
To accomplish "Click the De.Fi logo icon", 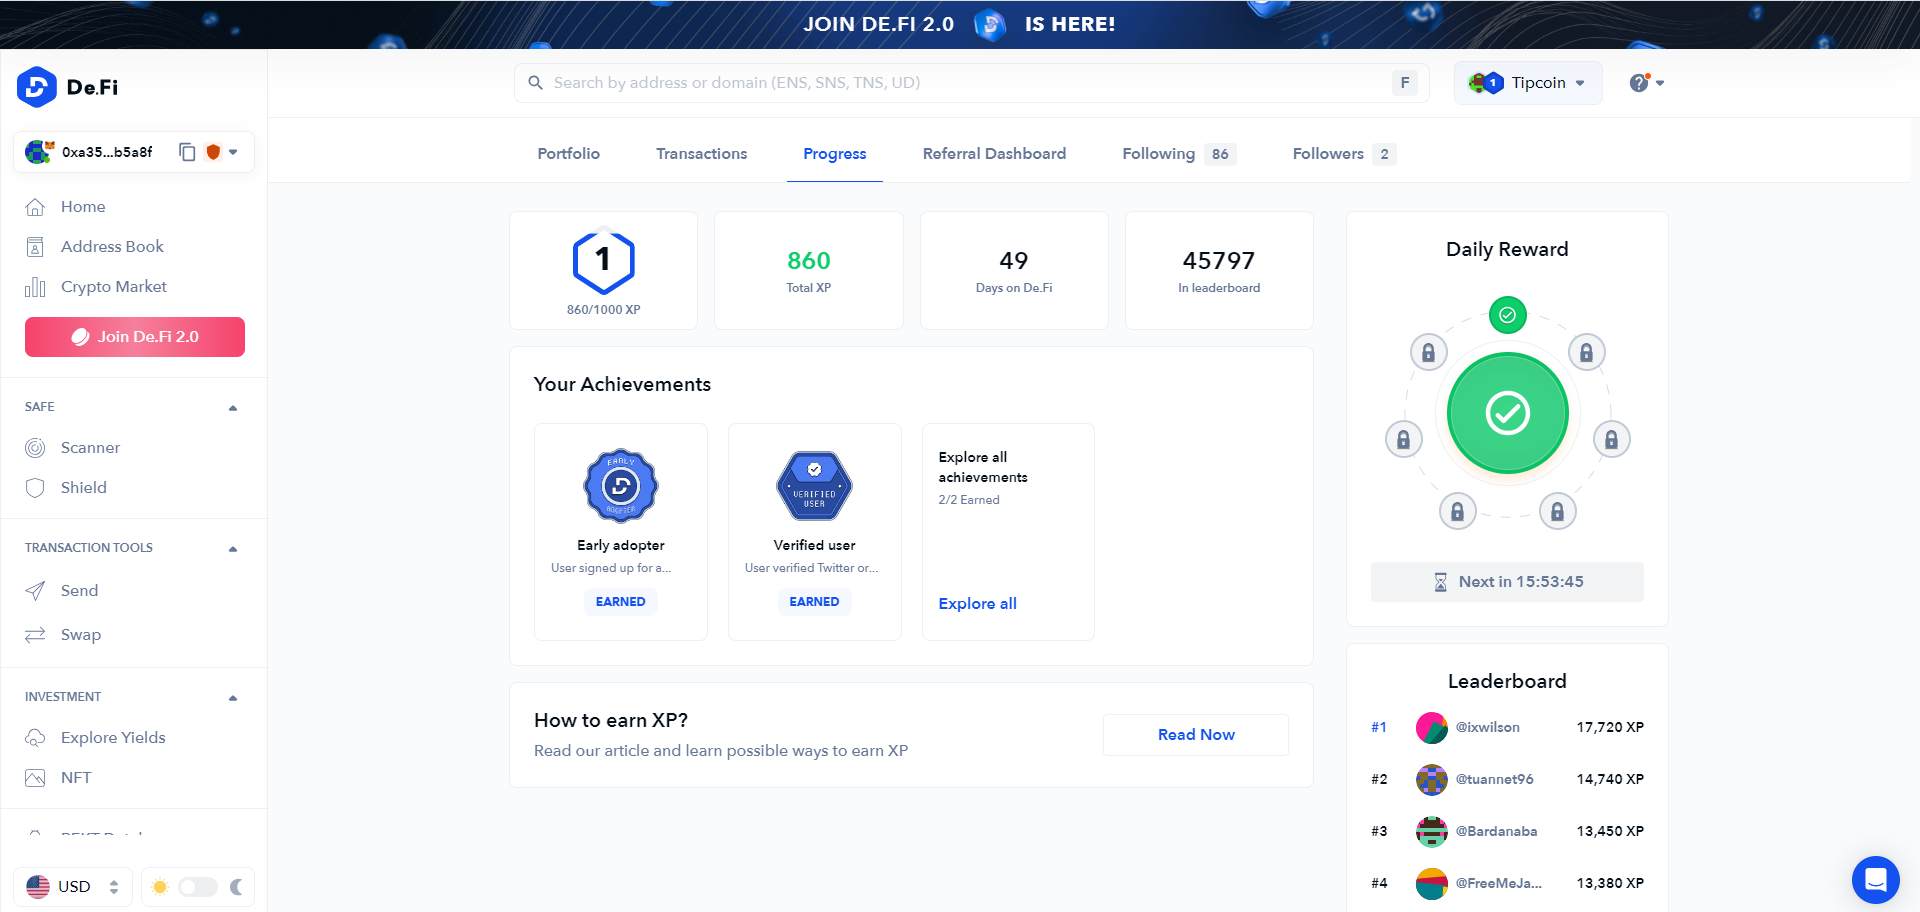I will click(37, 87).
